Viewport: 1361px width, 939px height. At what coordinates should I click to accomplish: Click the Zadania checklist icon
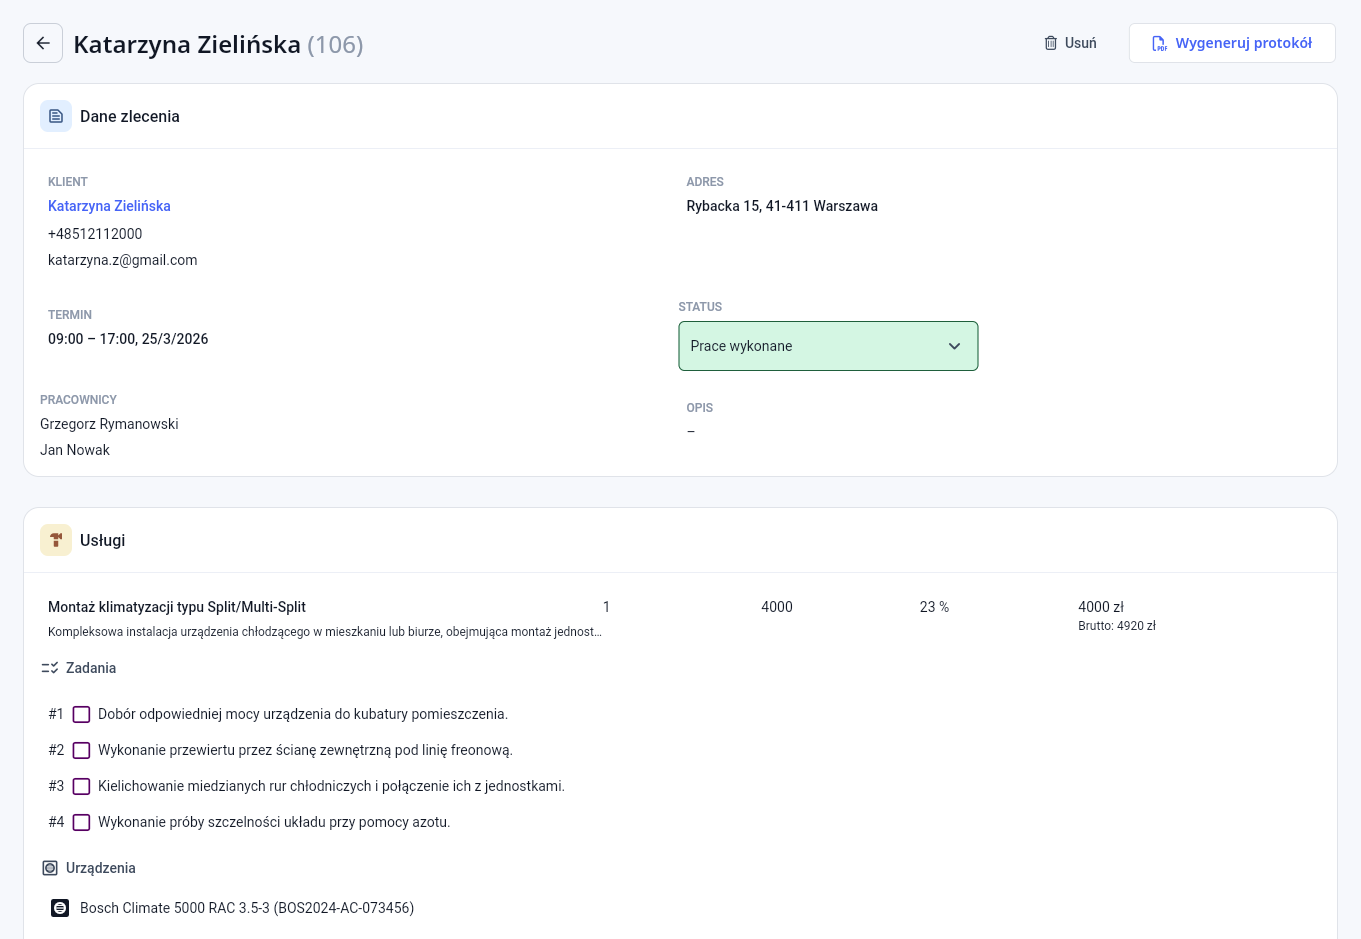50,668
